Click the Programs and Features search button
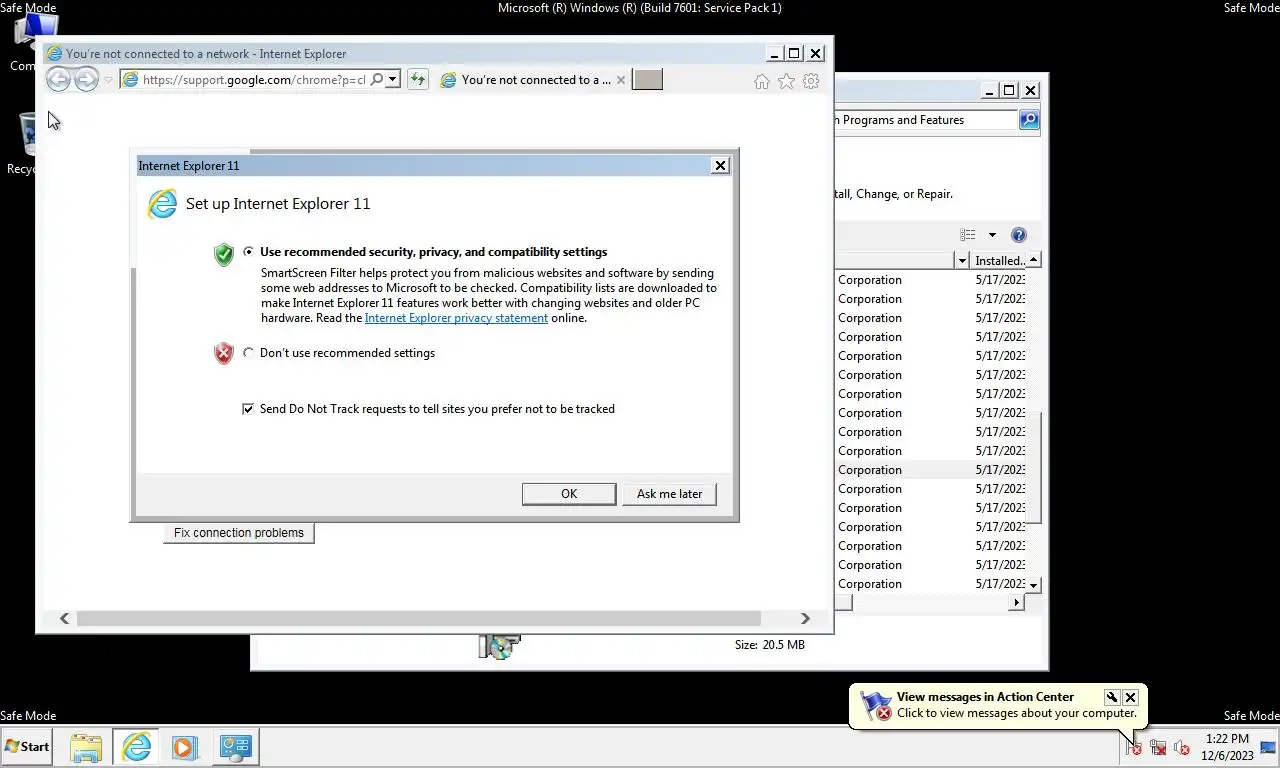The image size is (1280, 768). pyautogui.click(x=1029, y=120)
